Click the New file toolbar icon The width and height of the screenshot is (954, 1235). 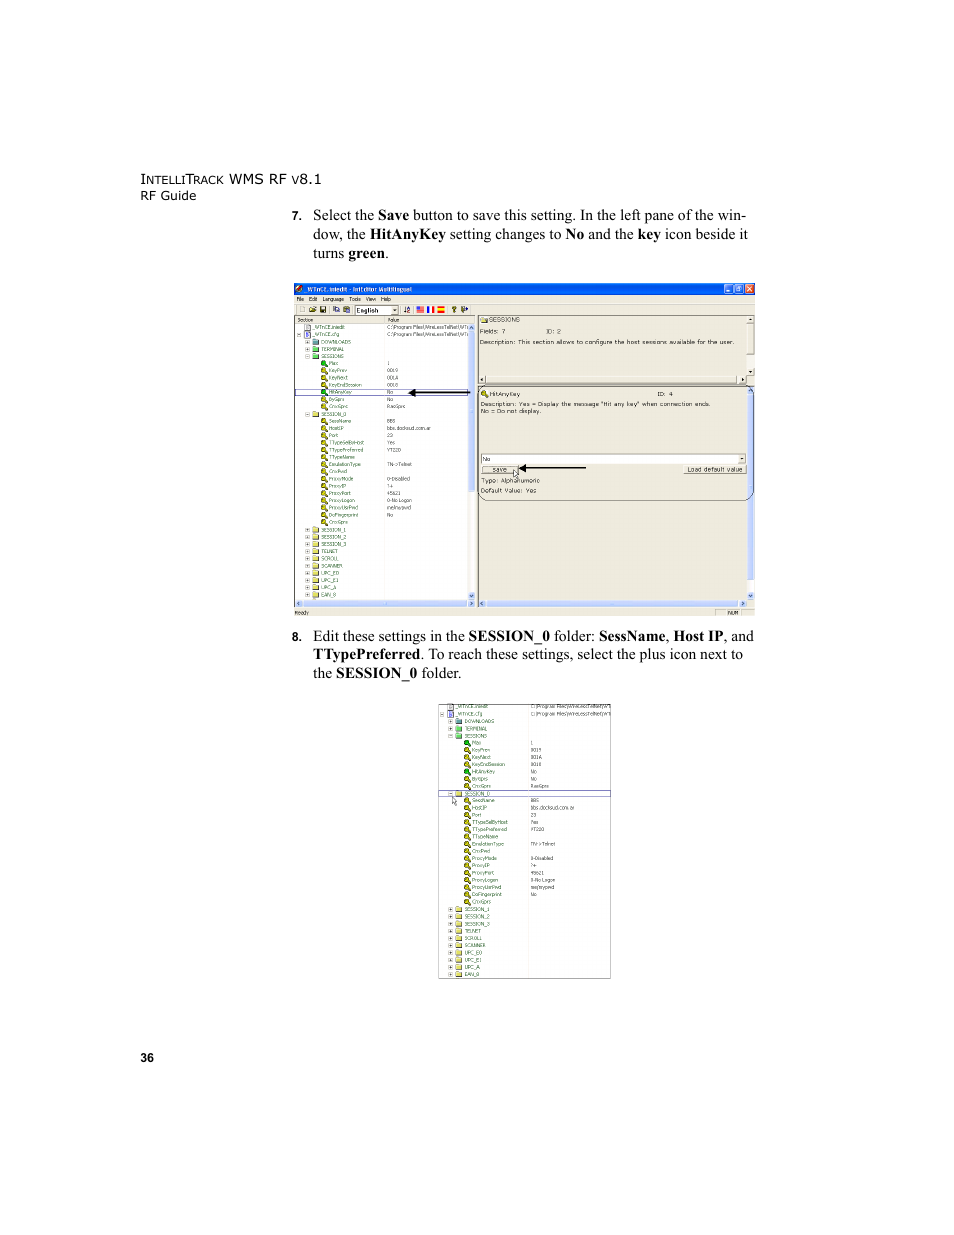pos(302,310)
